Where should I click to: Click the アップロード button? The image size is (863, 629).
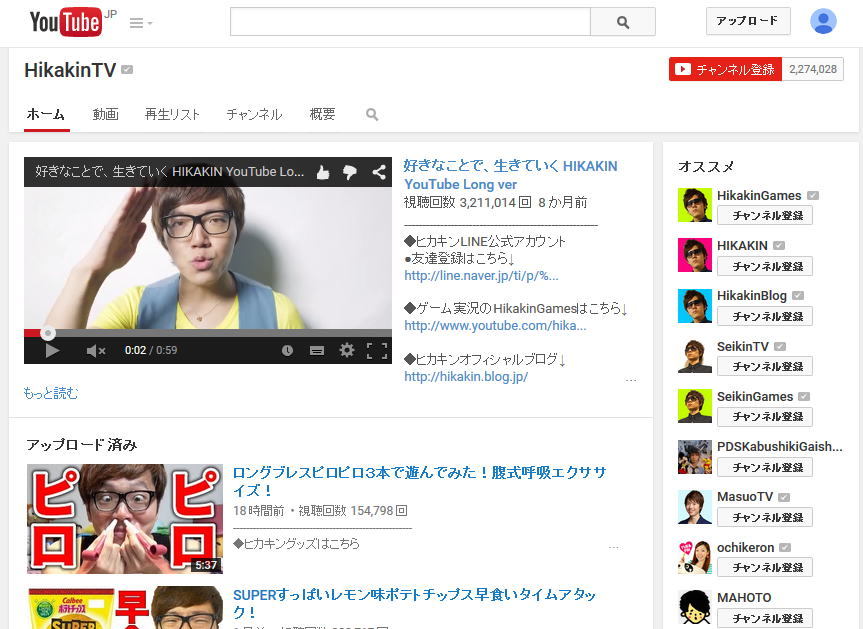tap(747, 21)
